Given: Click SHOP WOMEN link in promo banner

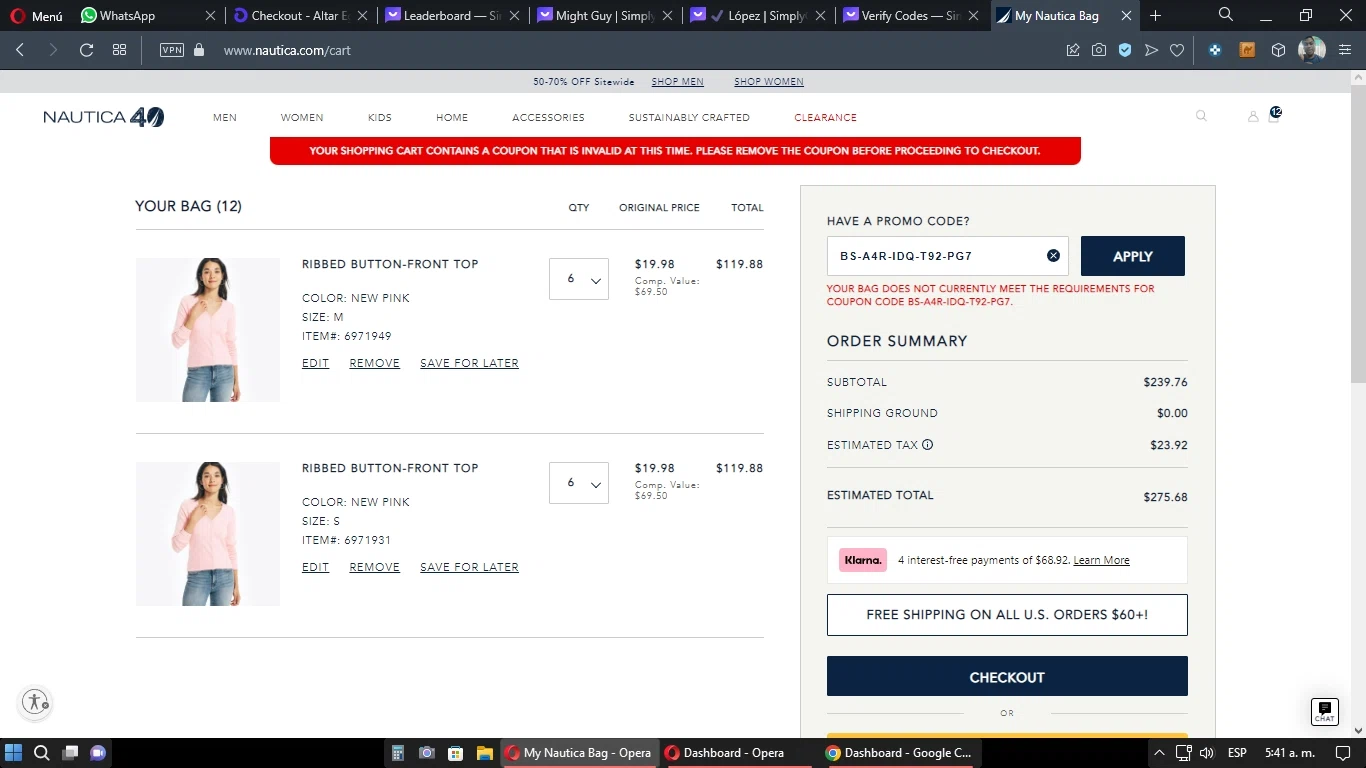Looking at the screenshot, I should coord(769,82).
